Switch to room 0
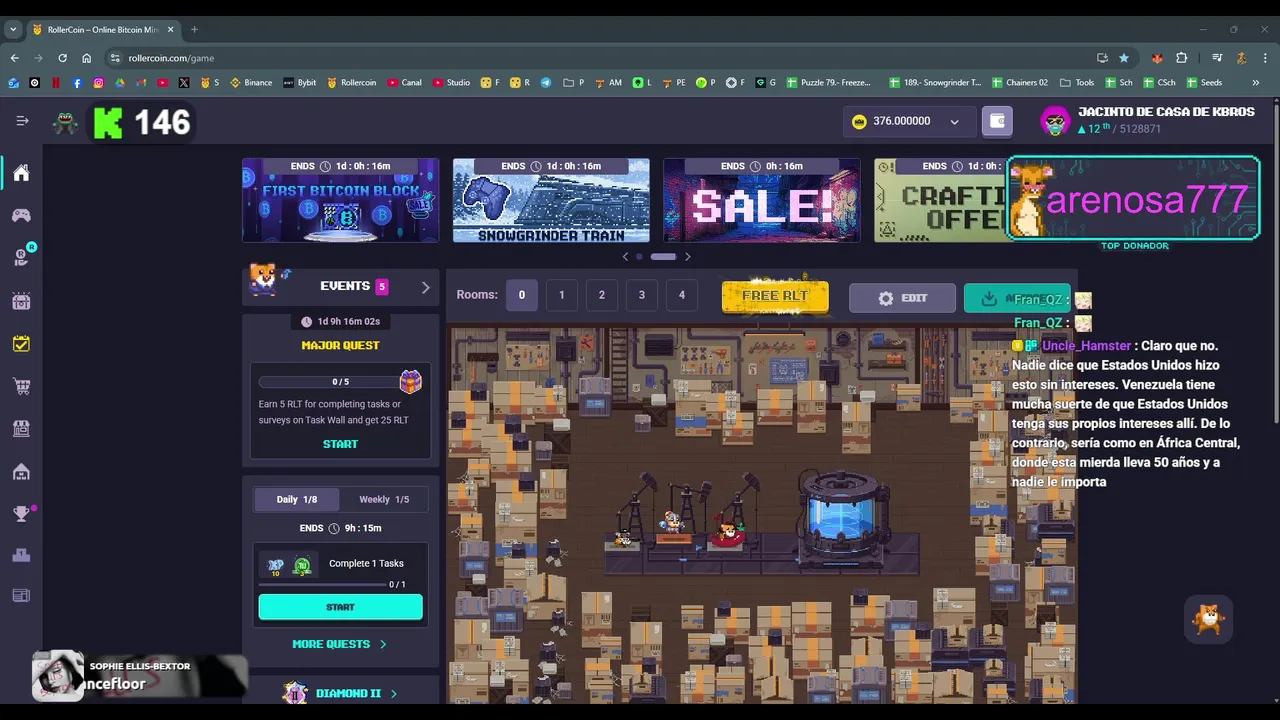The height and width of the screenshot is (720, 1280). click(x=521, y=295)
